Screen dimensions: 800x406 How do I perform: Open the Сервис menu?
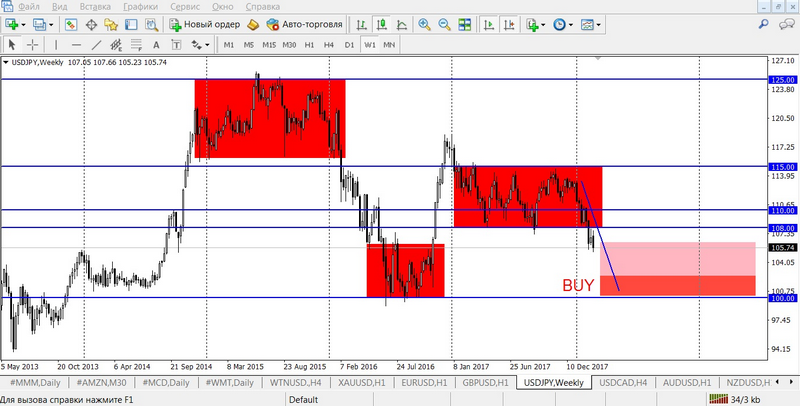click(188, 7)
